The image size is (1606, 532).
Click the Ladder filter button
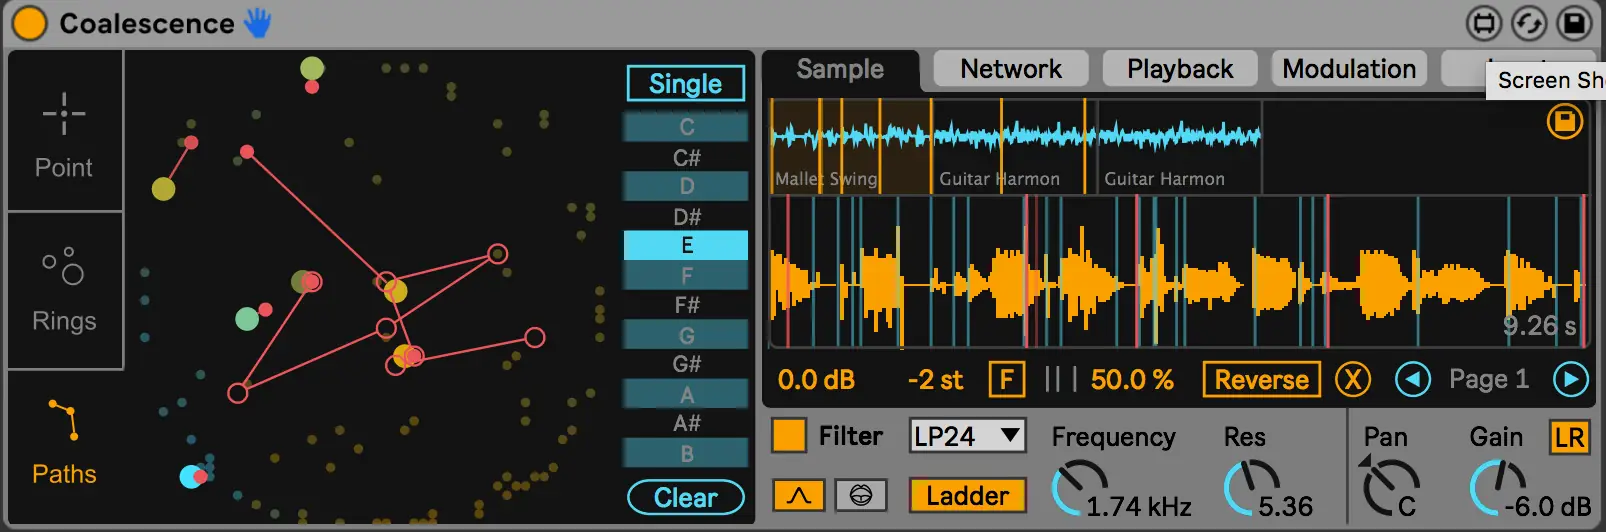click(x=967, y=495)
